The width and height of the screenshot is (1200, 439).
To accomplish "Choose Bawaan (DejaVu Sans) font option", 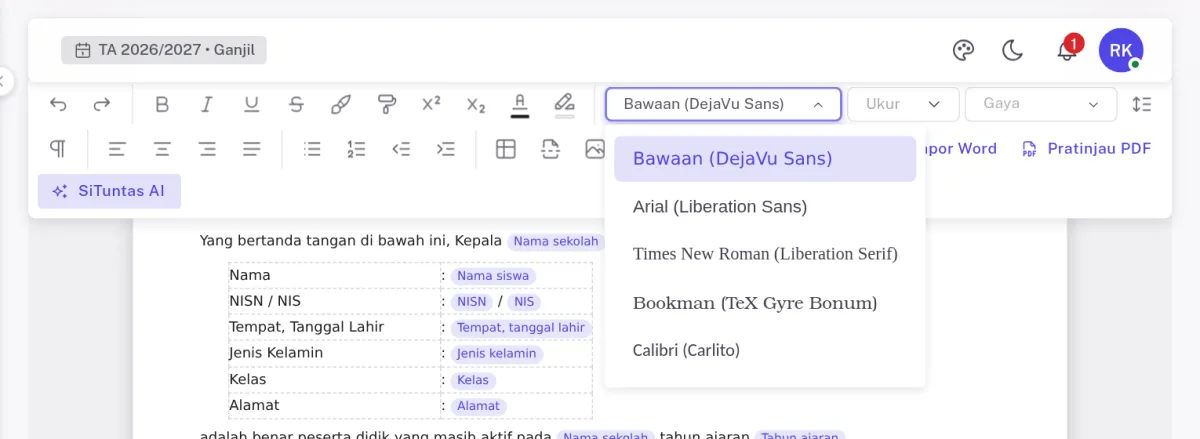I will pos(765,159).
